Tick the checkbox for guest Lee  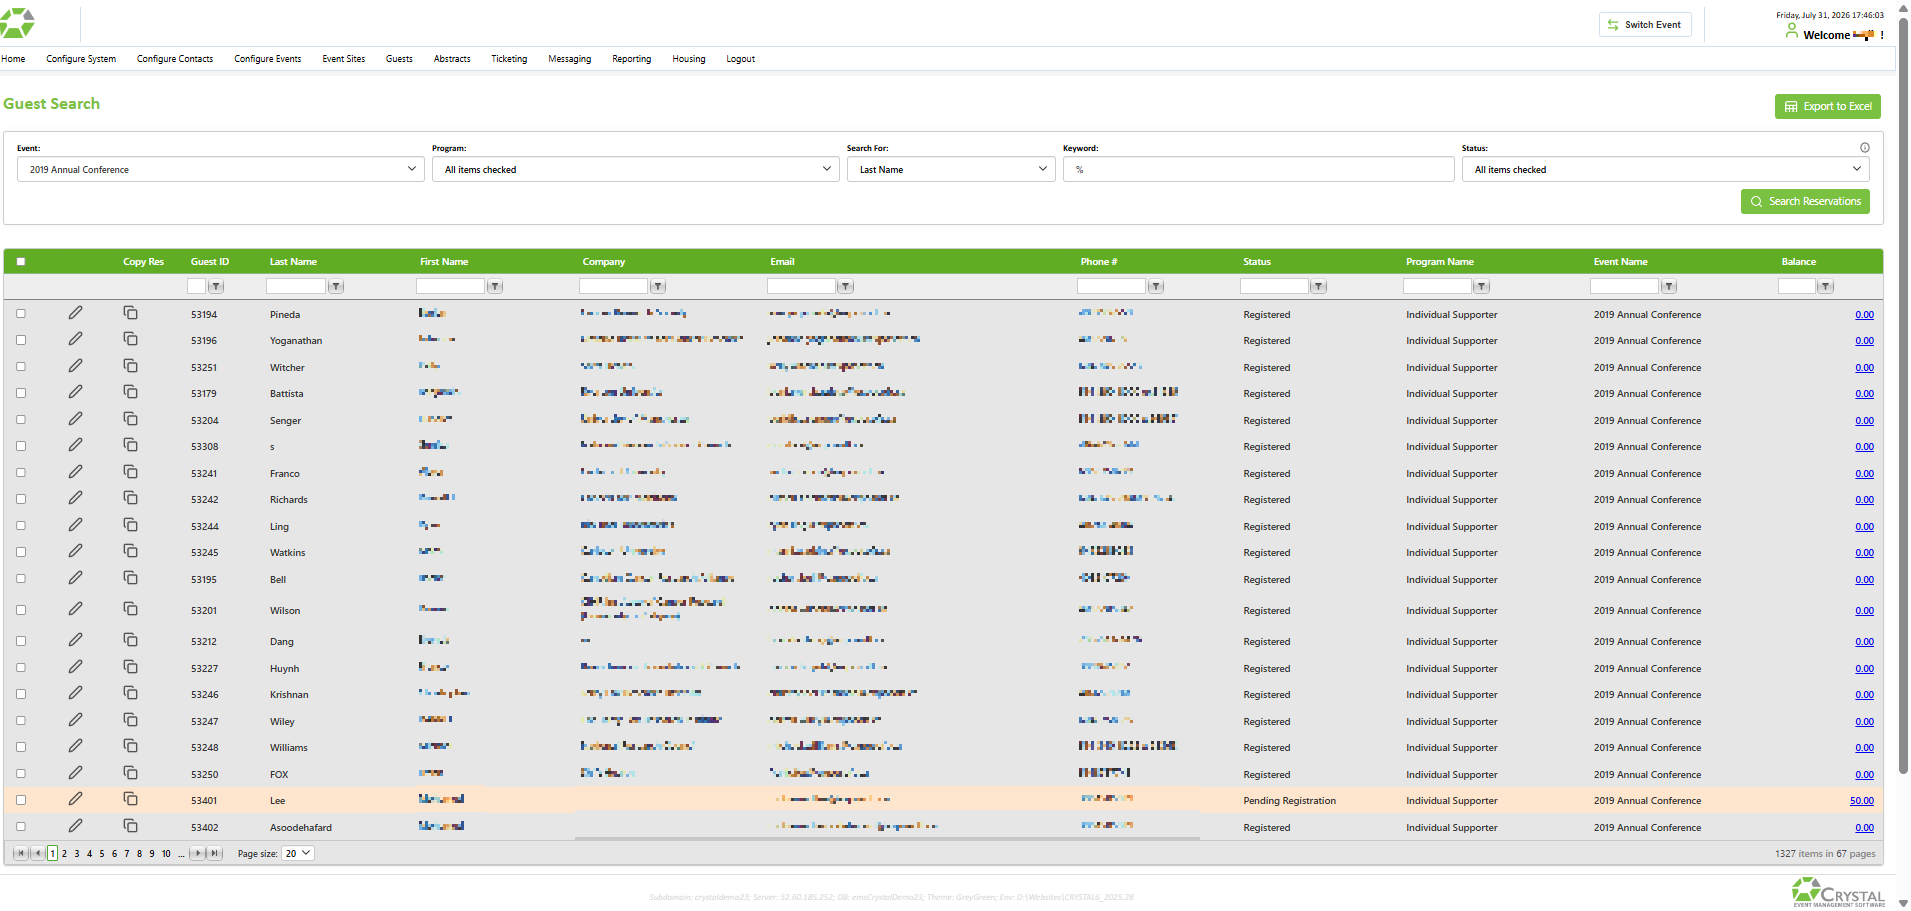pyautogui.click(x=21, y=800)
